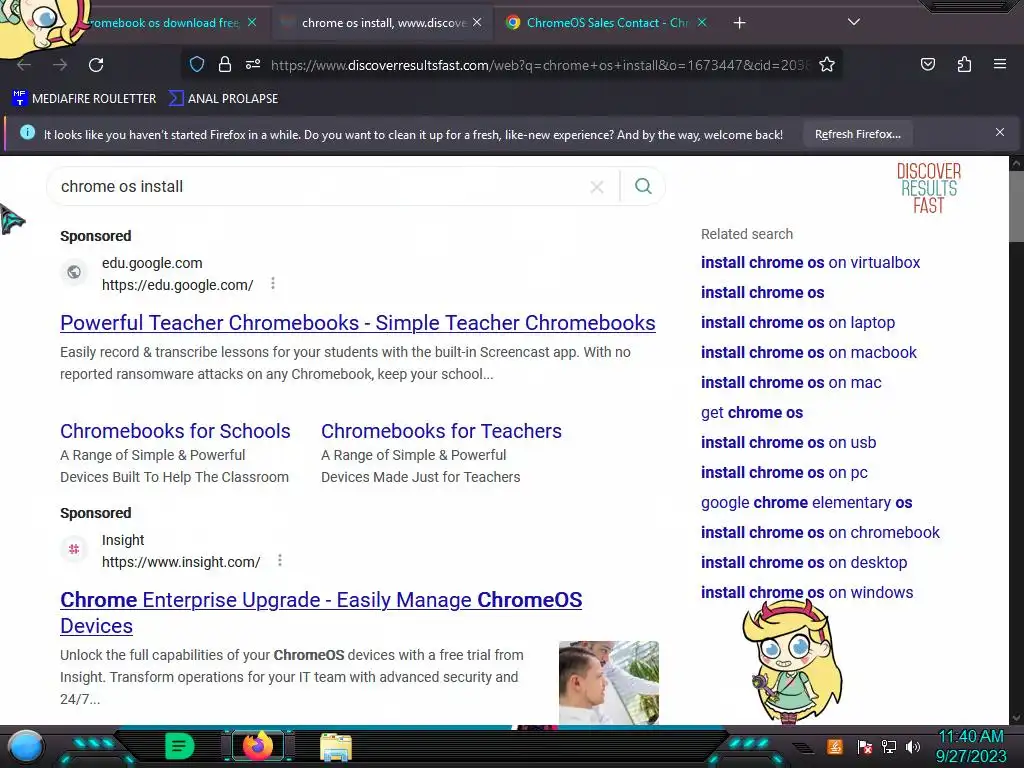Click the Insight favicon icon
Screen dimensions: 1024x768
click(x=74, y=549)
